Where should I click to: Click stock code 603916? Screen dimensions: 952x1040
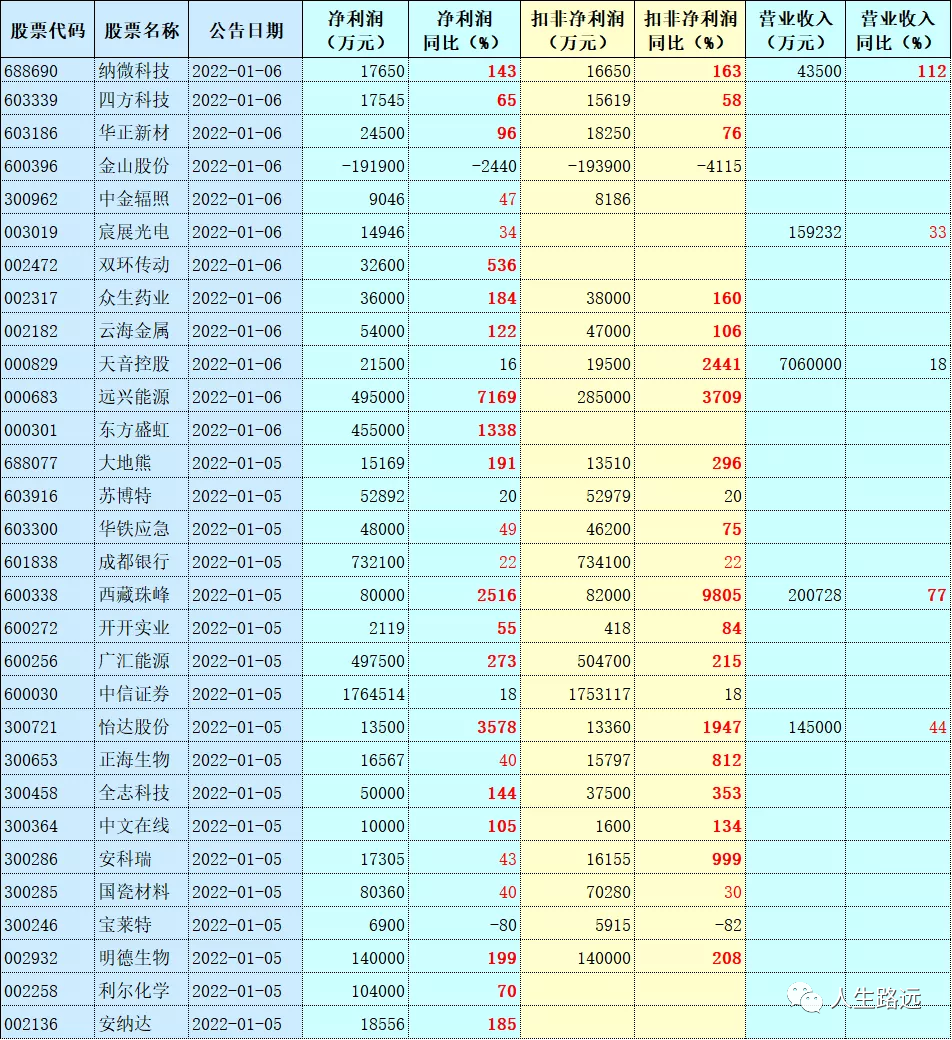click(48, 496)
